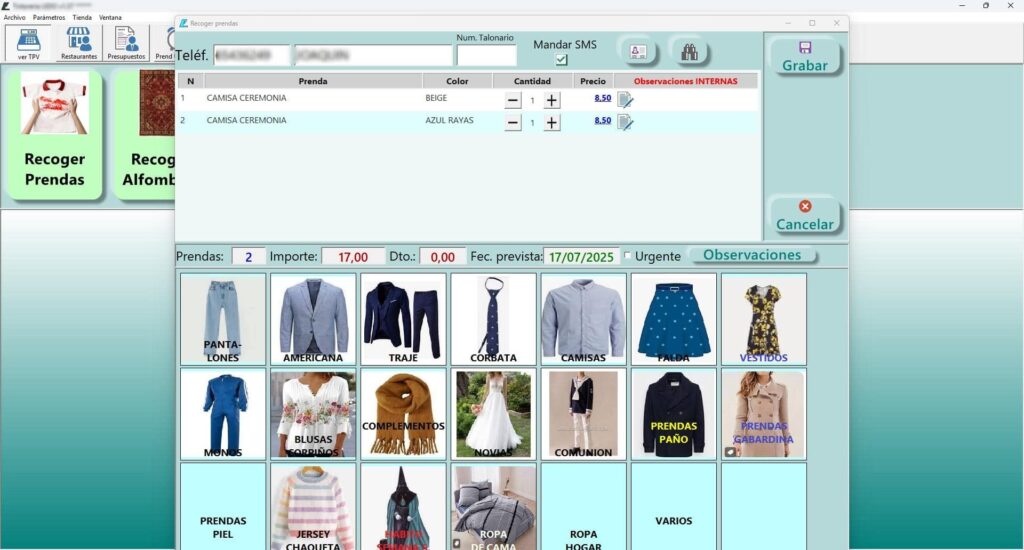Increase quantity of BEIGE camisa with plus
This screenshot has width=1024, height=550.
point(552,100)
